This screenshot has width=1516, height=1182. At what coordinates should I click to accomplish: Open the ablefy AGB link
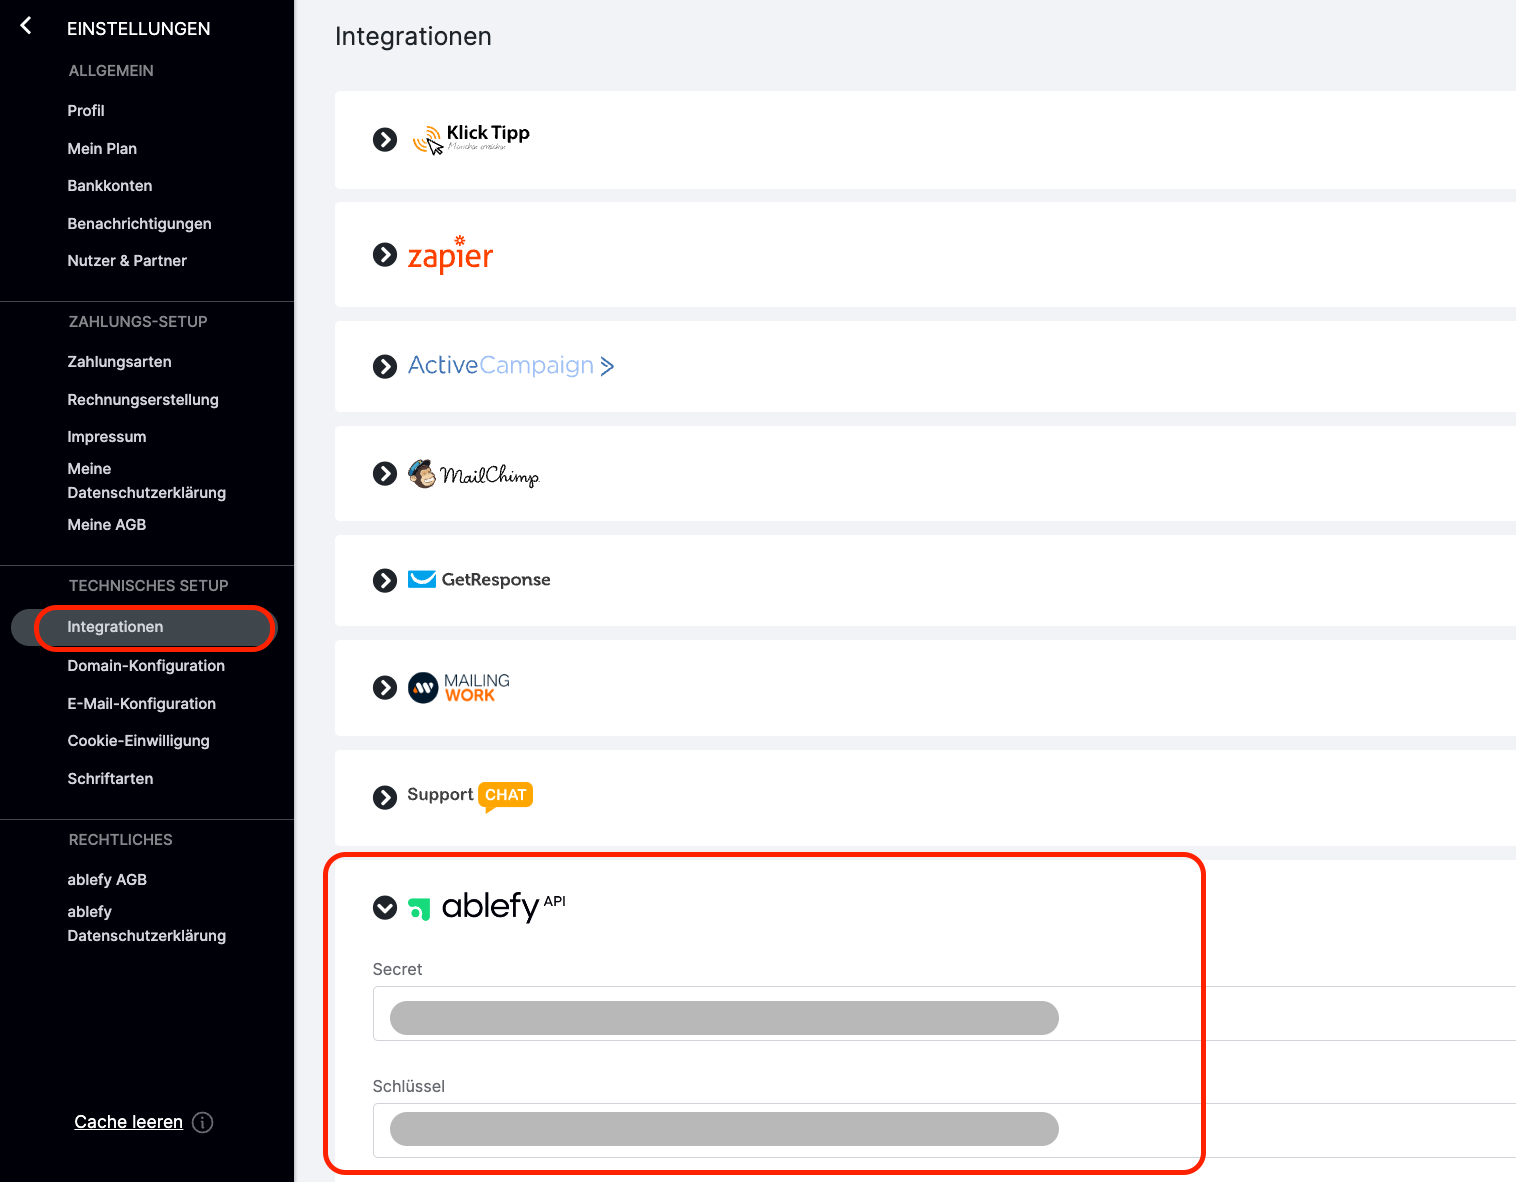coord(107,880)
